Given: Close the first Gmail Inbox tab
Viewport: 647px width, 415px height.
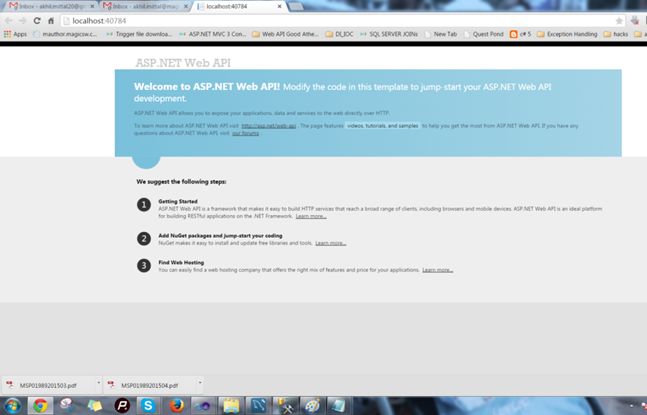Looking at the screenshot, I should coord(92,7).
